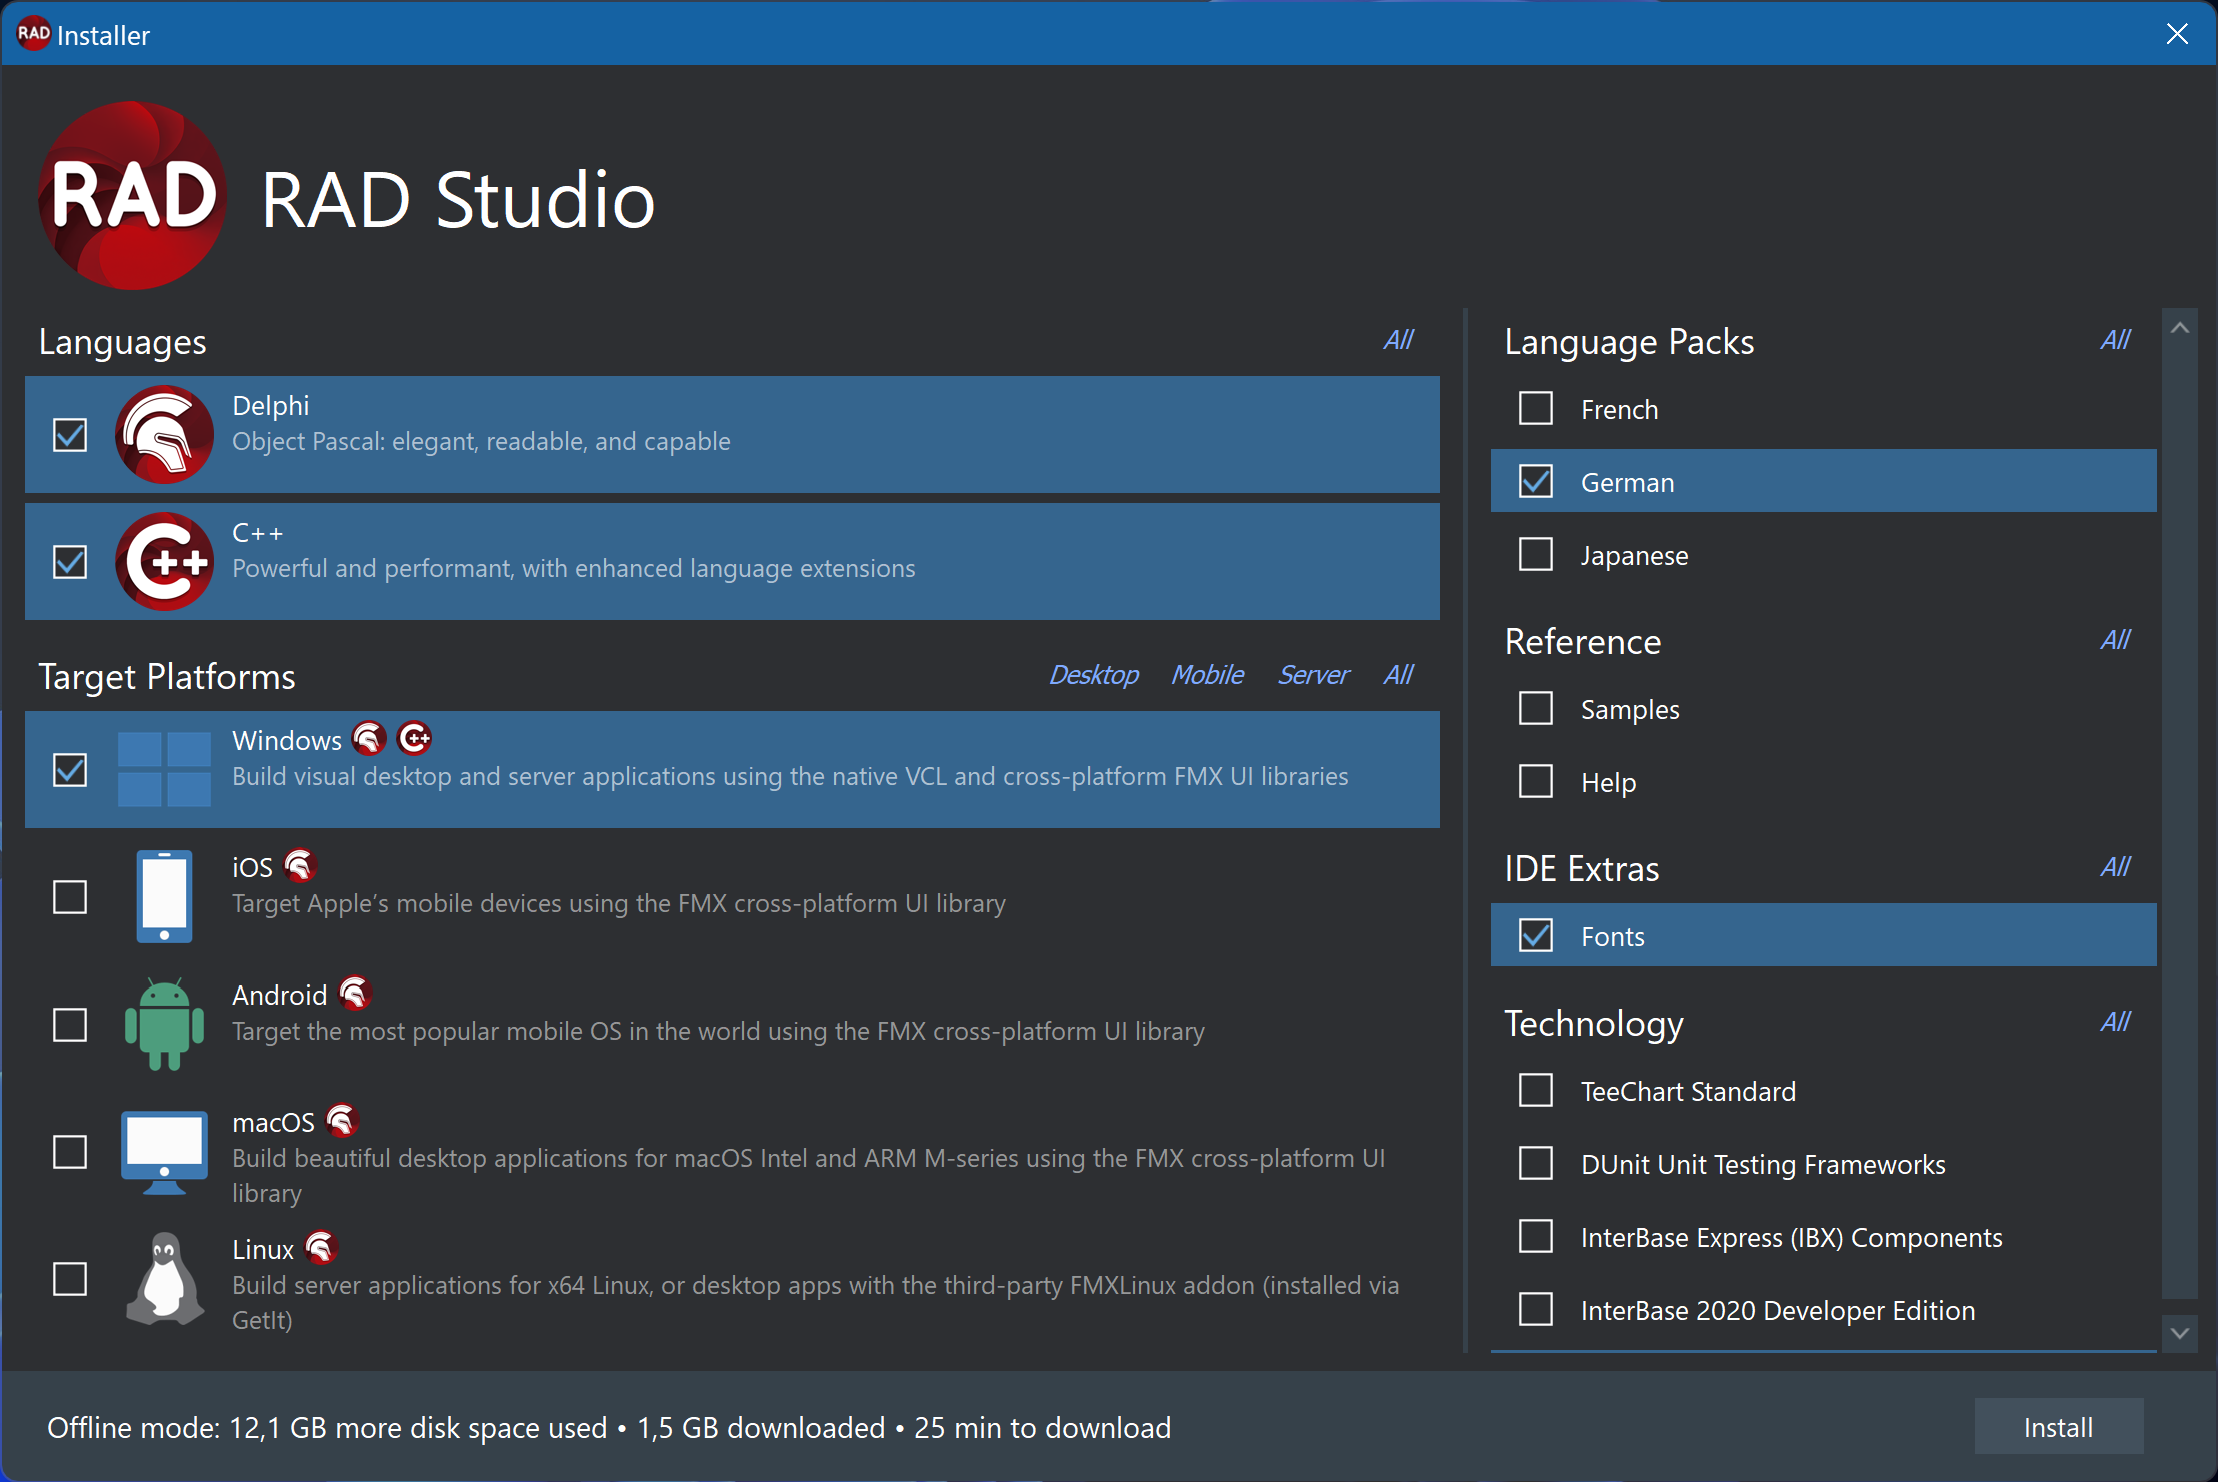
Task: Check the Japanese language pack
Action: (1536, 554)
